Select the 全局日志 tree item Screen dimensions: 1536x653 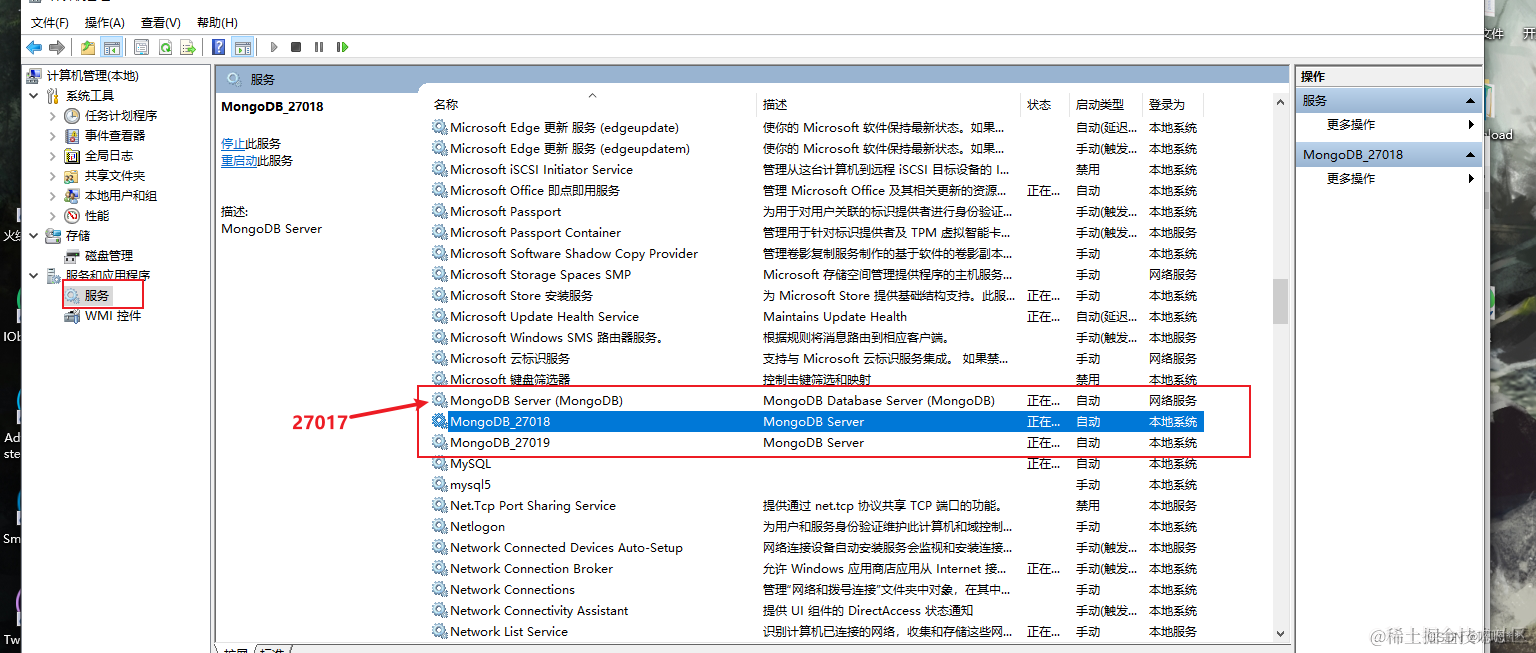click(x=109, y=156)
